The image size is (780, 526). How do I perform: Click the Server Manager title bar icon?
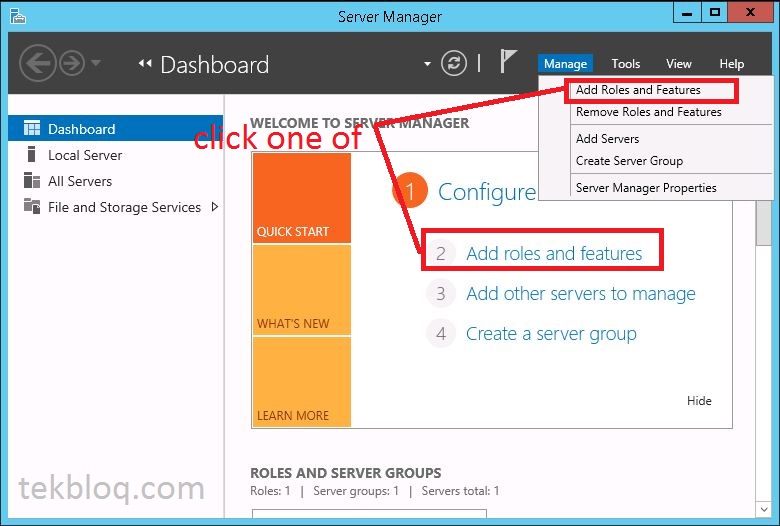17,16
